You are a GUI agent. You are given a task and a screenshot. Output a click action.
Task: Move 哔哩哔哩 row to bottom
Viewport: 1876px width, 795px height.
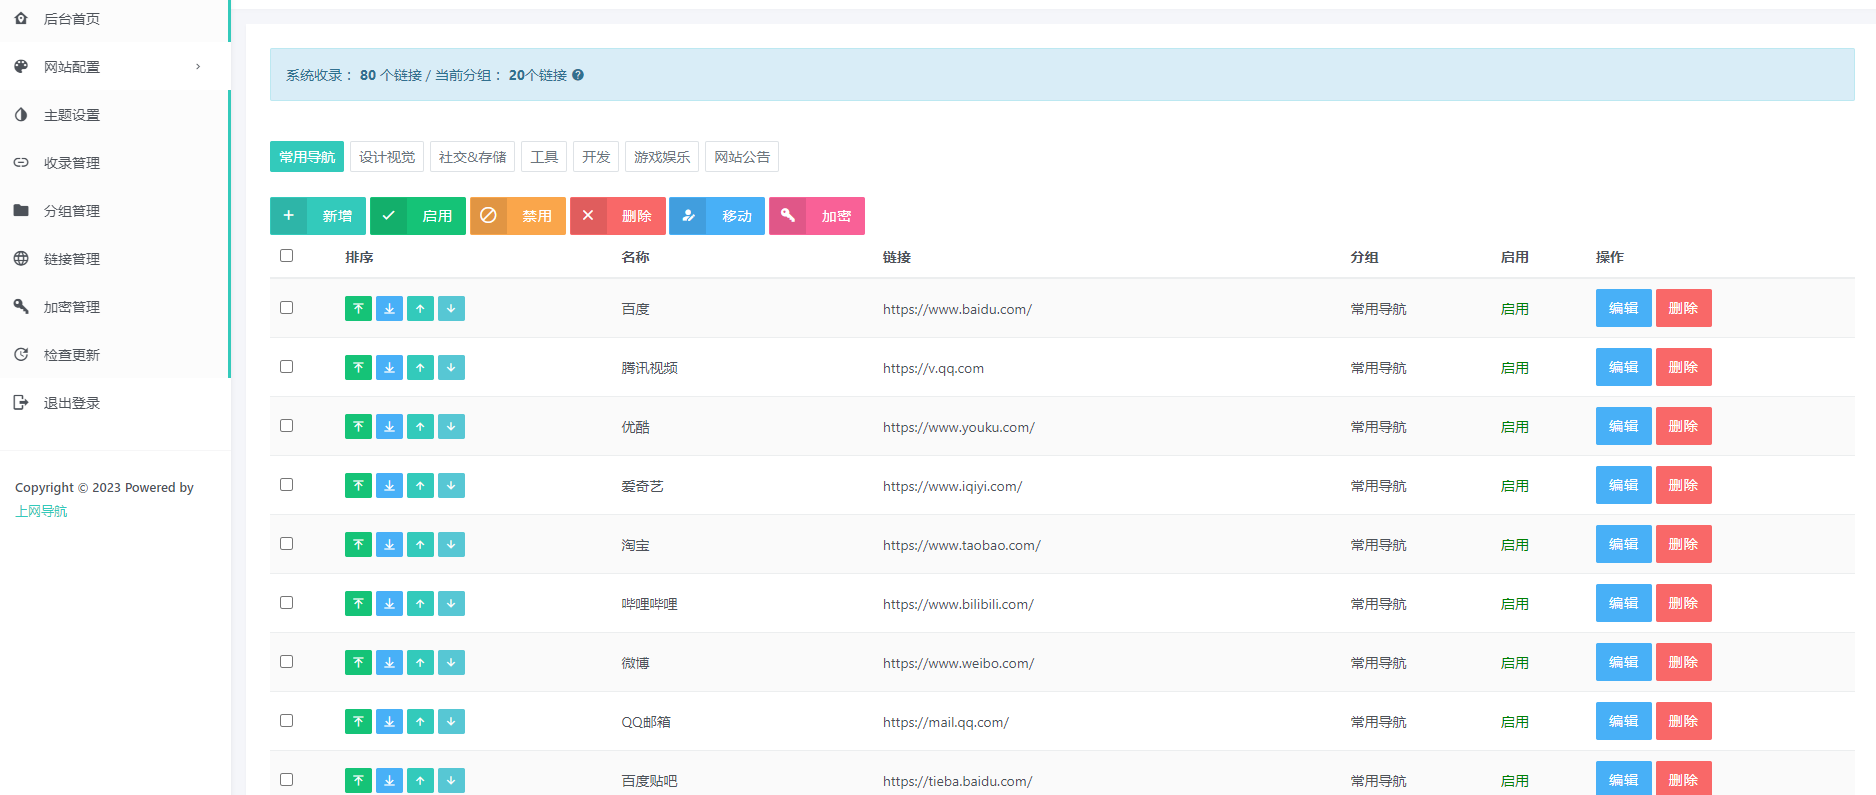pyautogui.click(x=389, y=604)
